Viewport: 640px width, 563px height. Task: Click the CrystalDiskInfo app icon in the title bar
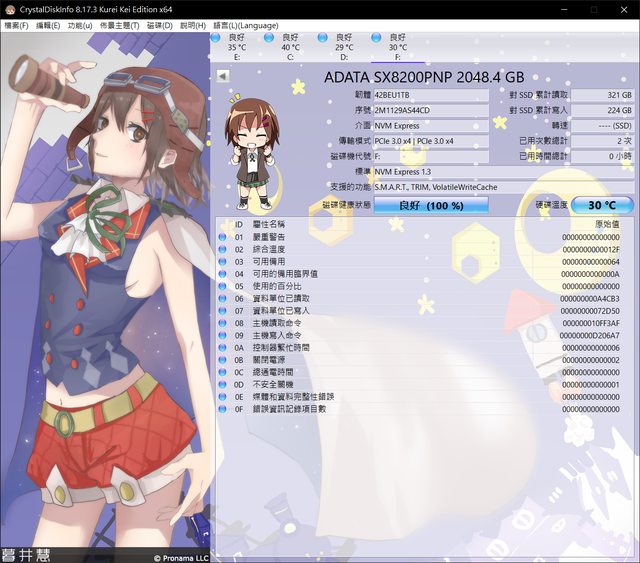tap(9, 8)
